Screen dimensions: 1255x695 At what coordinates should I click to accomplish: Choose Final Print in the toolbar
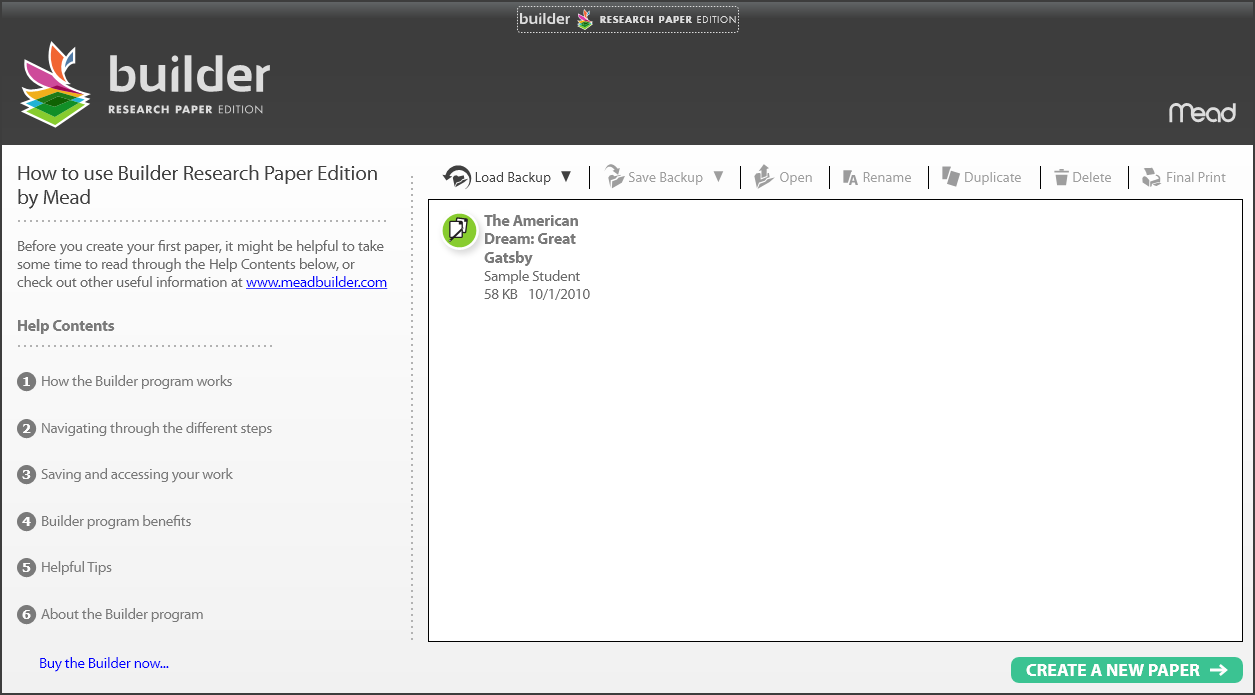click(1196, 178)
